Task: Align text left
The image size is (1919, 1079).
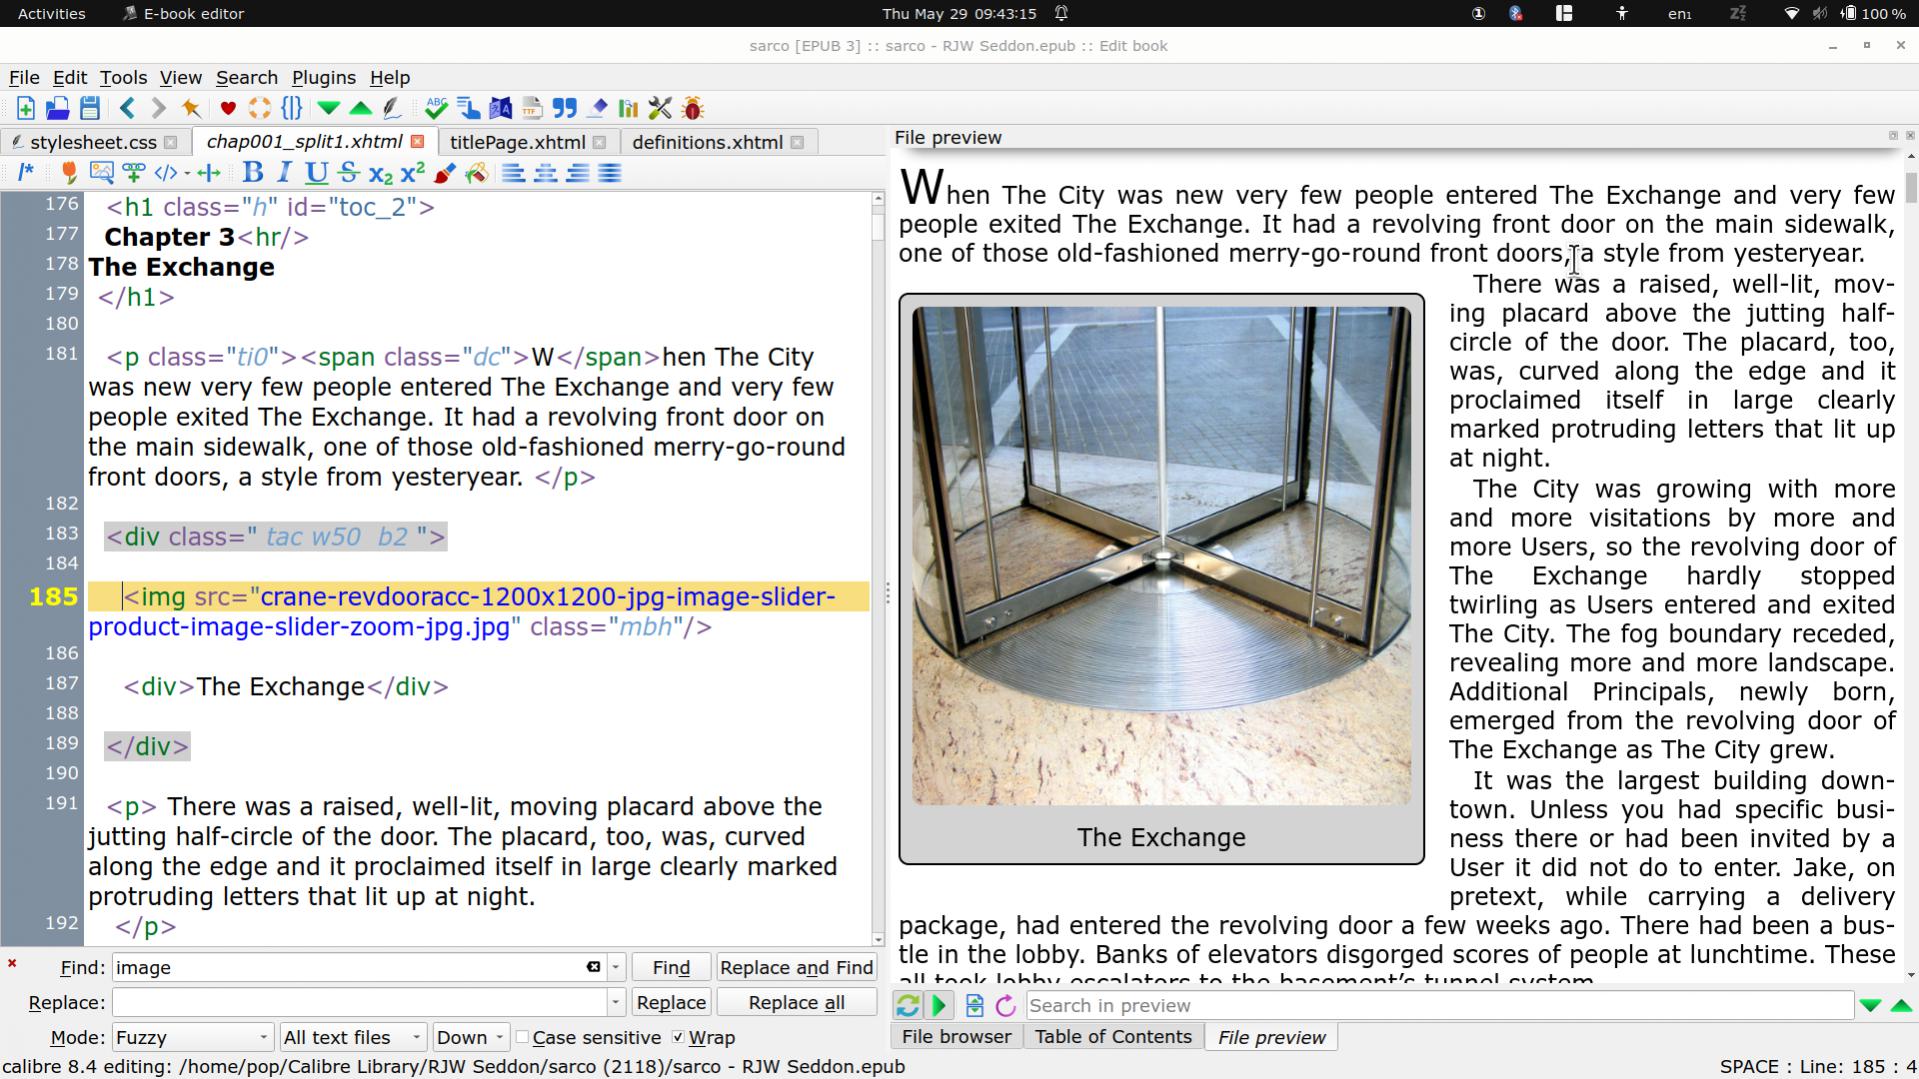Action: 513,173
